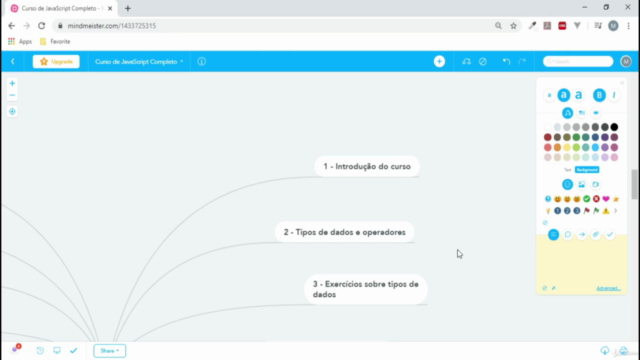
Task: Add a new topic with plus button
Action: 439,62
